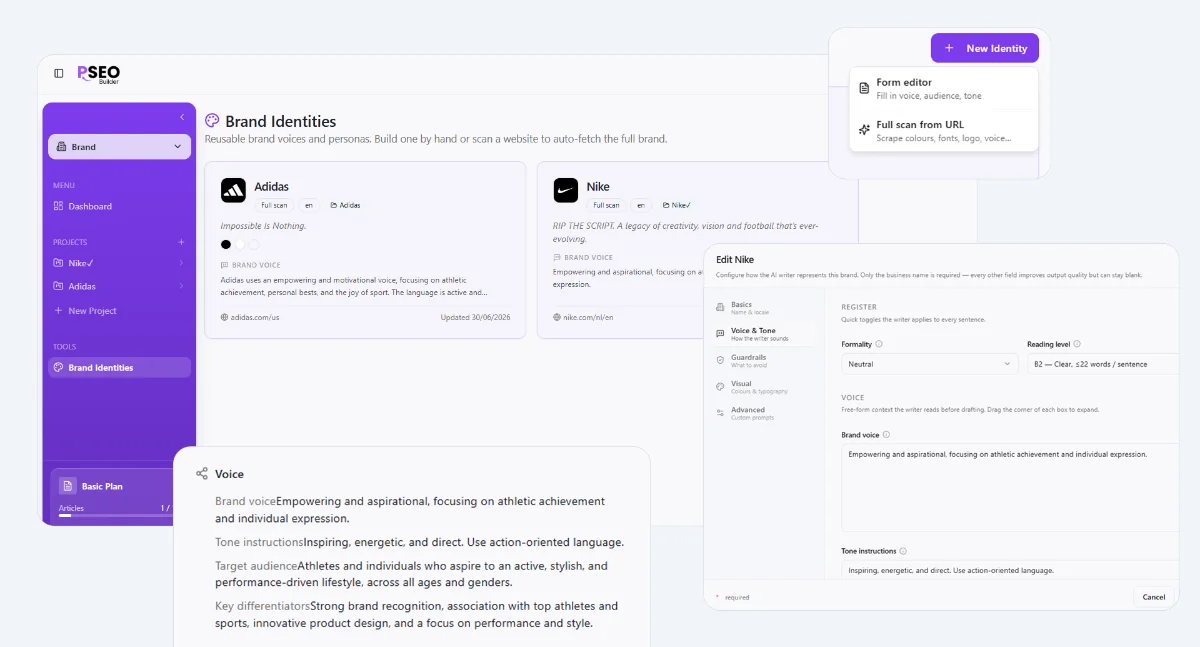The width and height of the screenshot is (1200, 647).
Task: Open the Brand workspace dropdown
Action: pos(119,146)
